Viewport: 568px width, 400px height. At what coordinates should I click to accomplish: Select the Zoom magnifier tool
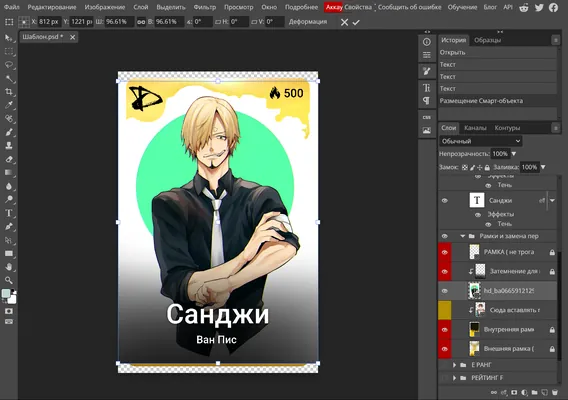(9, 280)
